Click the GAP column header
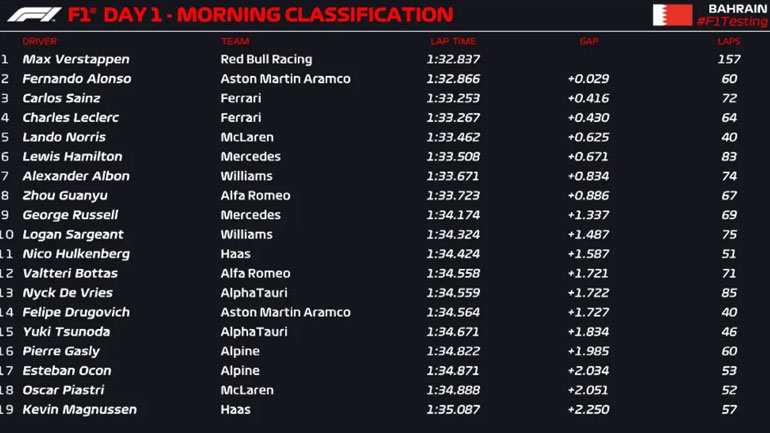770x433 pixels. coord(588,42)
